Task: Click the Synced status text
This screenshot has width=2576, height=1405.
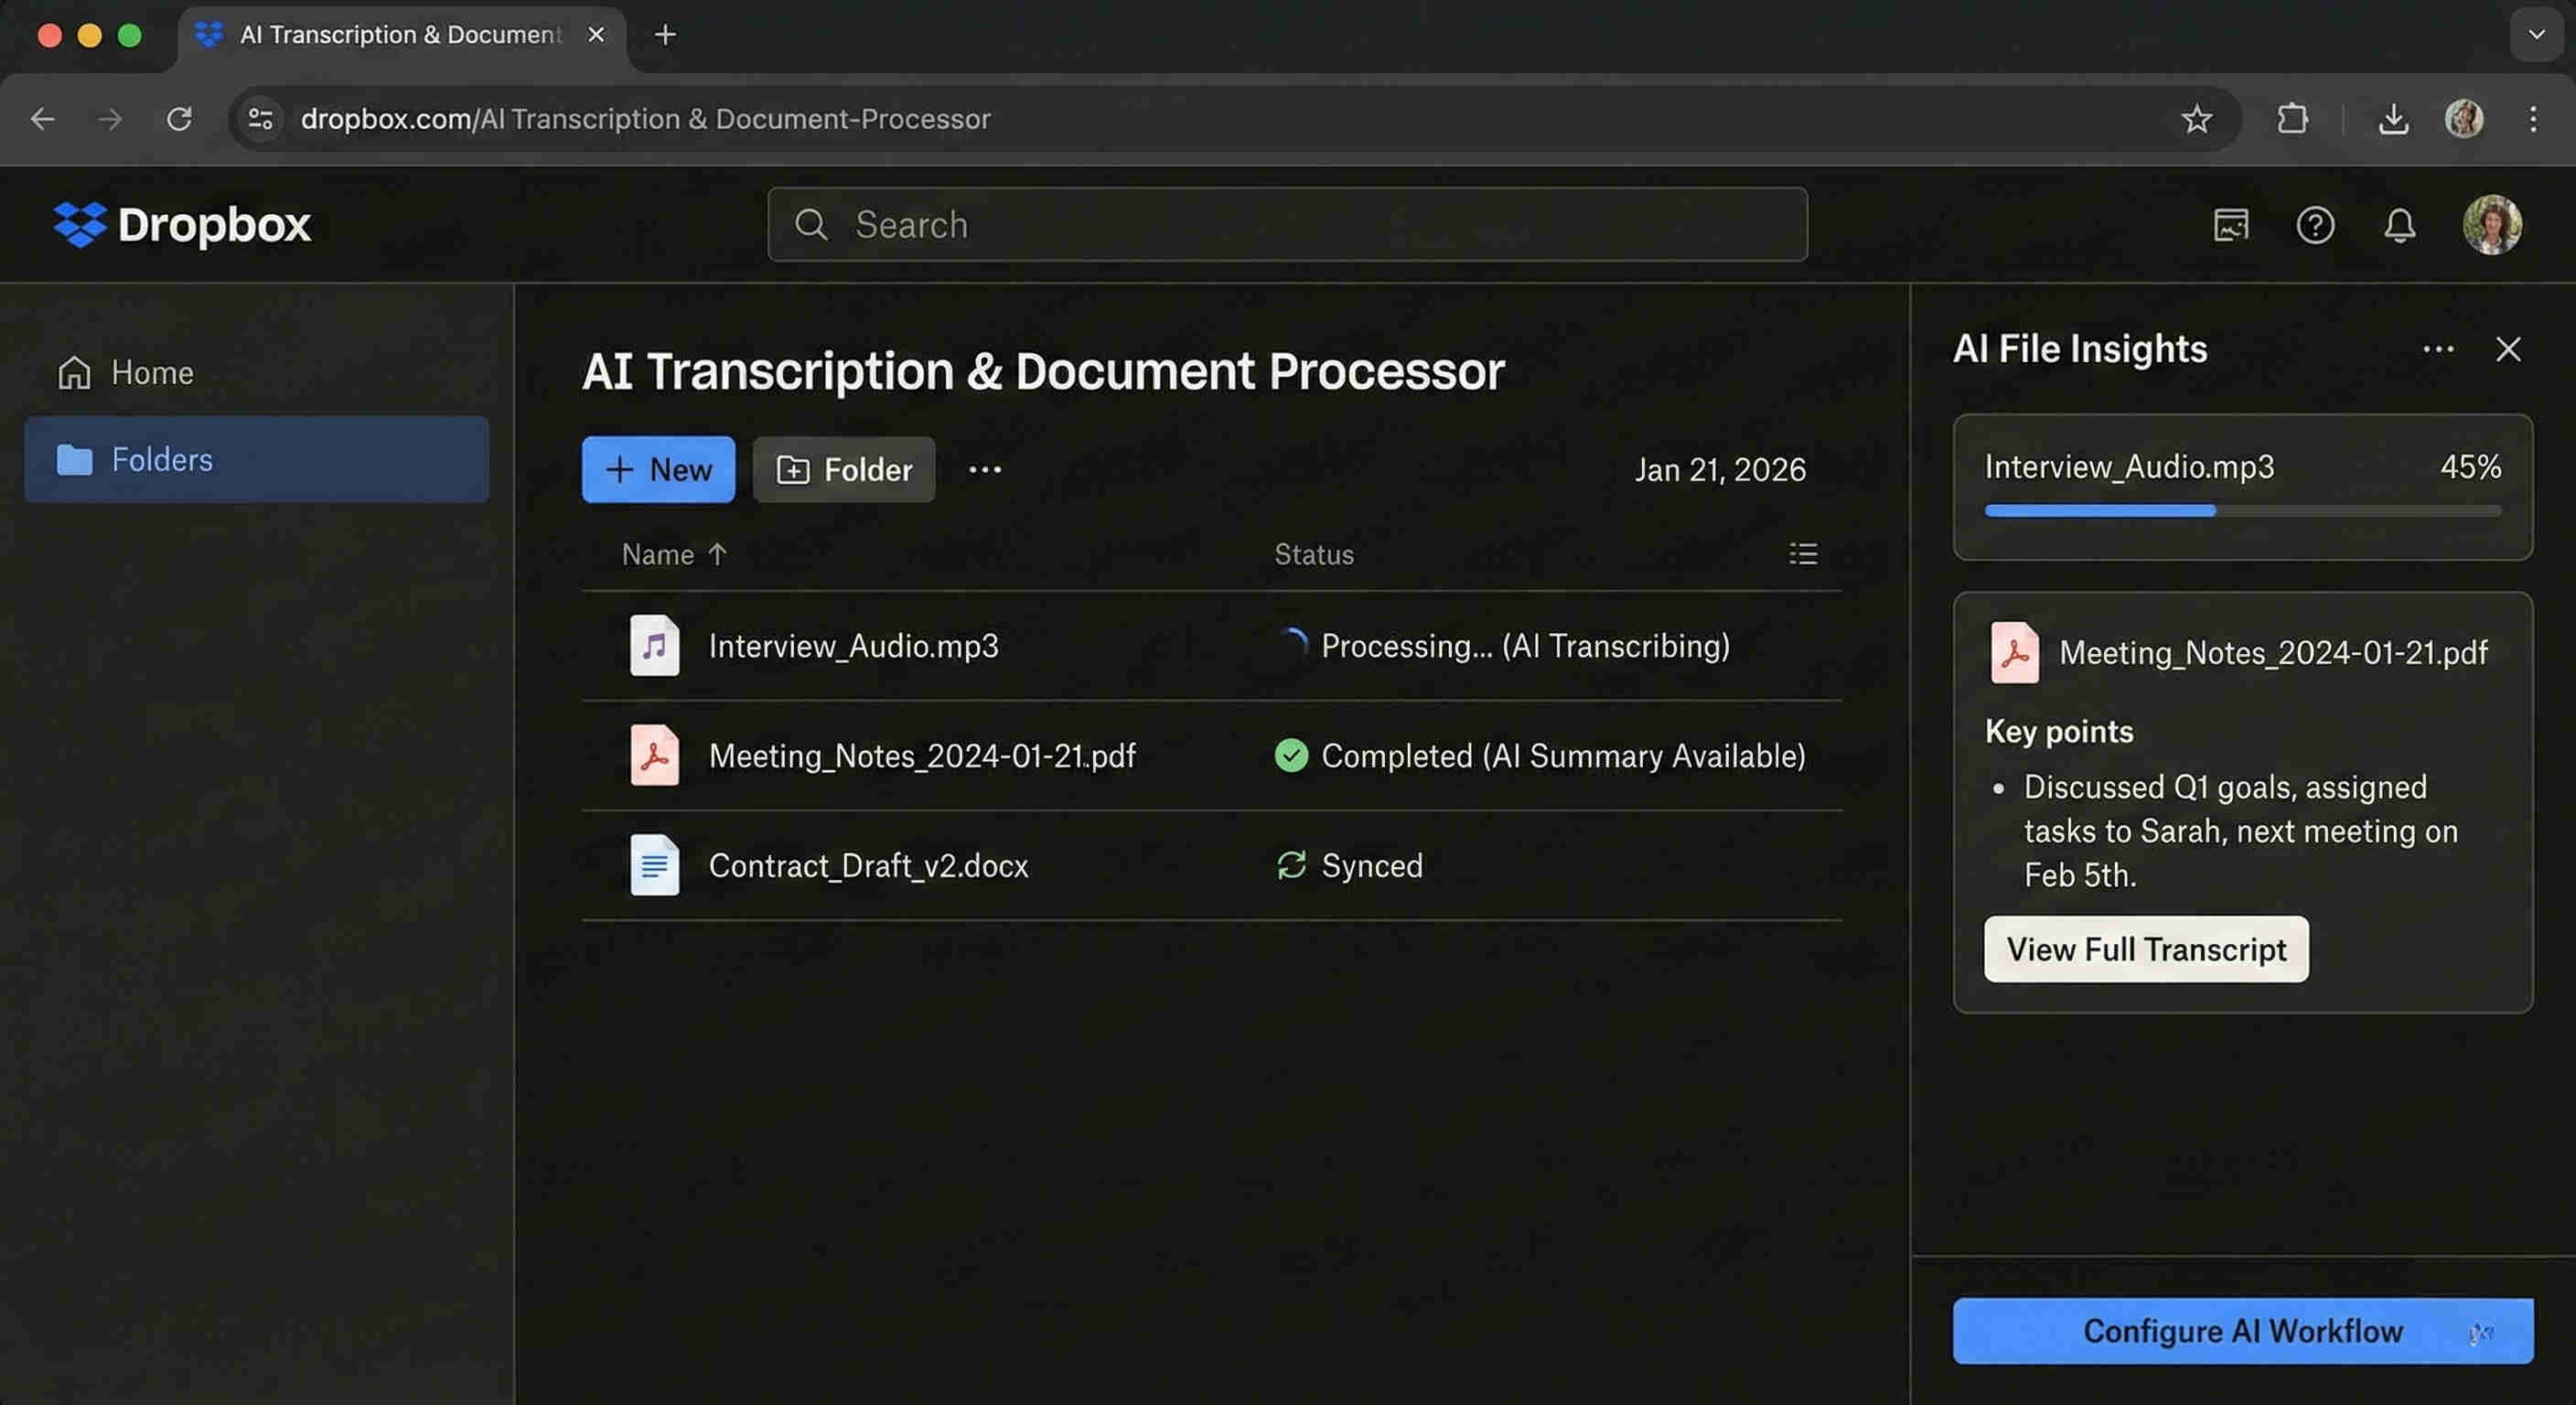Action: (x=1371, y=866)
